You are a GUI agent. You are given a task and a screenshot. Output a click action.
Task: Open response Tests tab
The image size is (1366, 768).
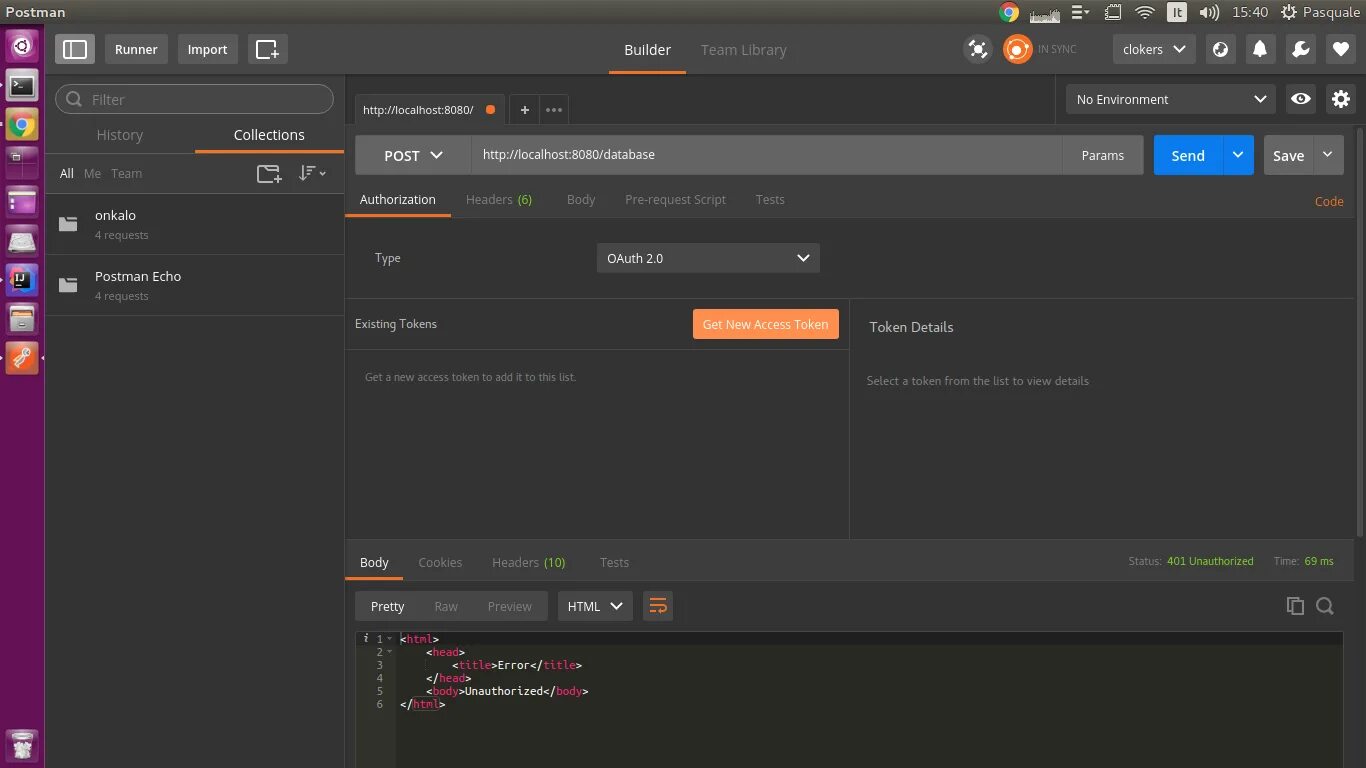(614, 562)
